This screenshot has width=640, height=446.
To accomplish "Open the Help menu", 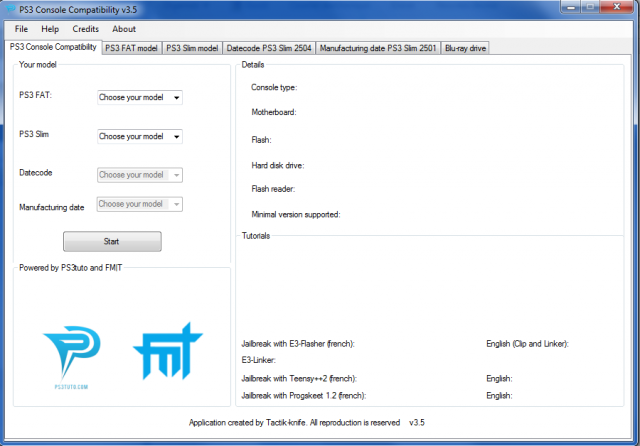I will pyautogui.click(x=50, y=29).
